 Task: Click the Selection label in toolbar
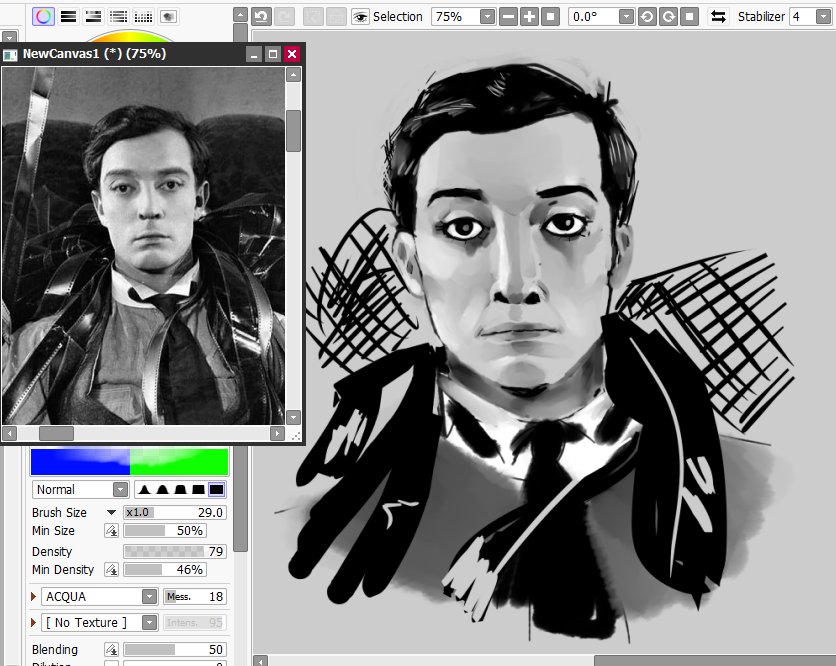coord(398,17)
